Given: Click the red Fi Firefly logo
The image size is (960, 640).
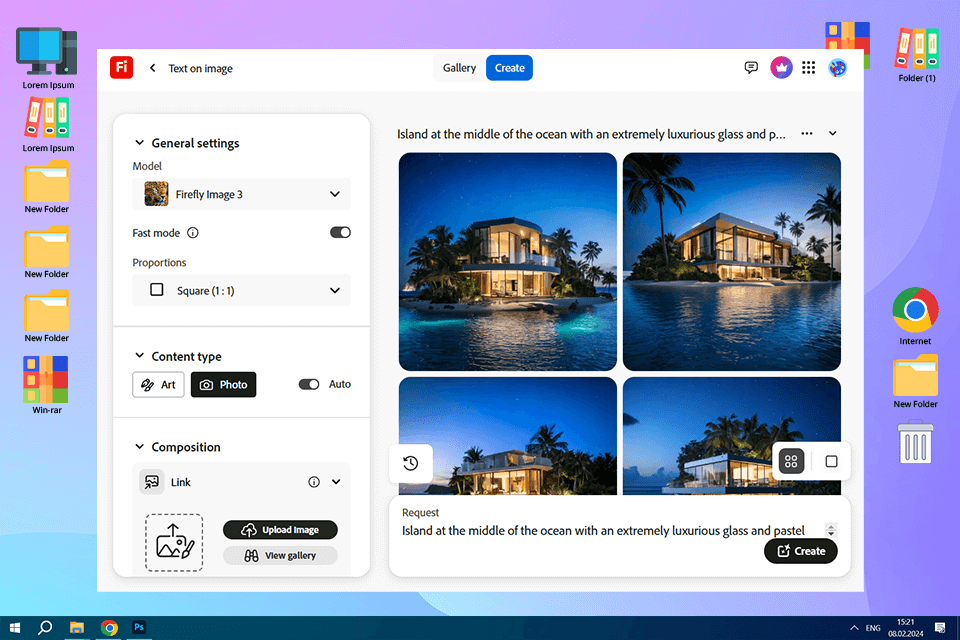Looking at the screenshot, I should 121,67.
